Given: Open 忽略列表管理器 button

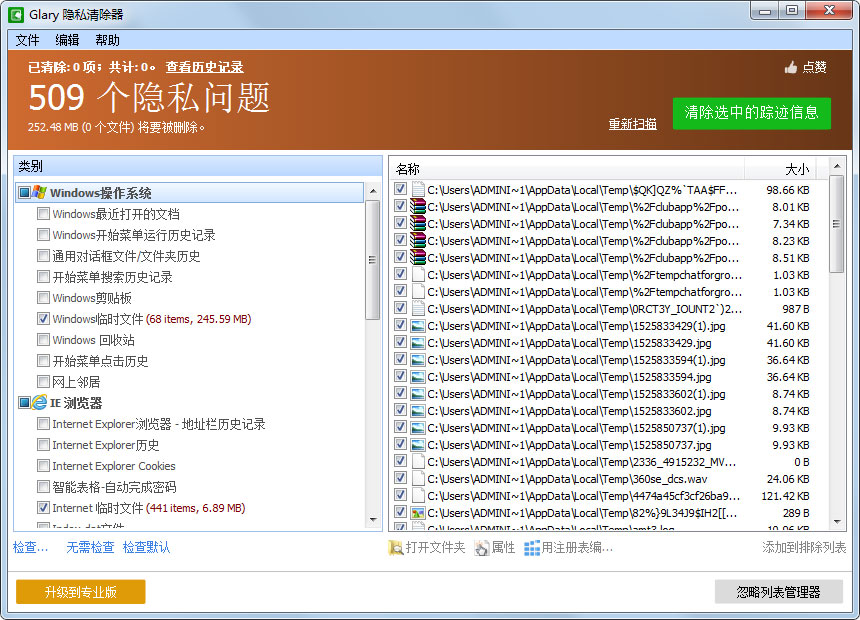Looking at the screenshot, I should [x=778, y=592].
